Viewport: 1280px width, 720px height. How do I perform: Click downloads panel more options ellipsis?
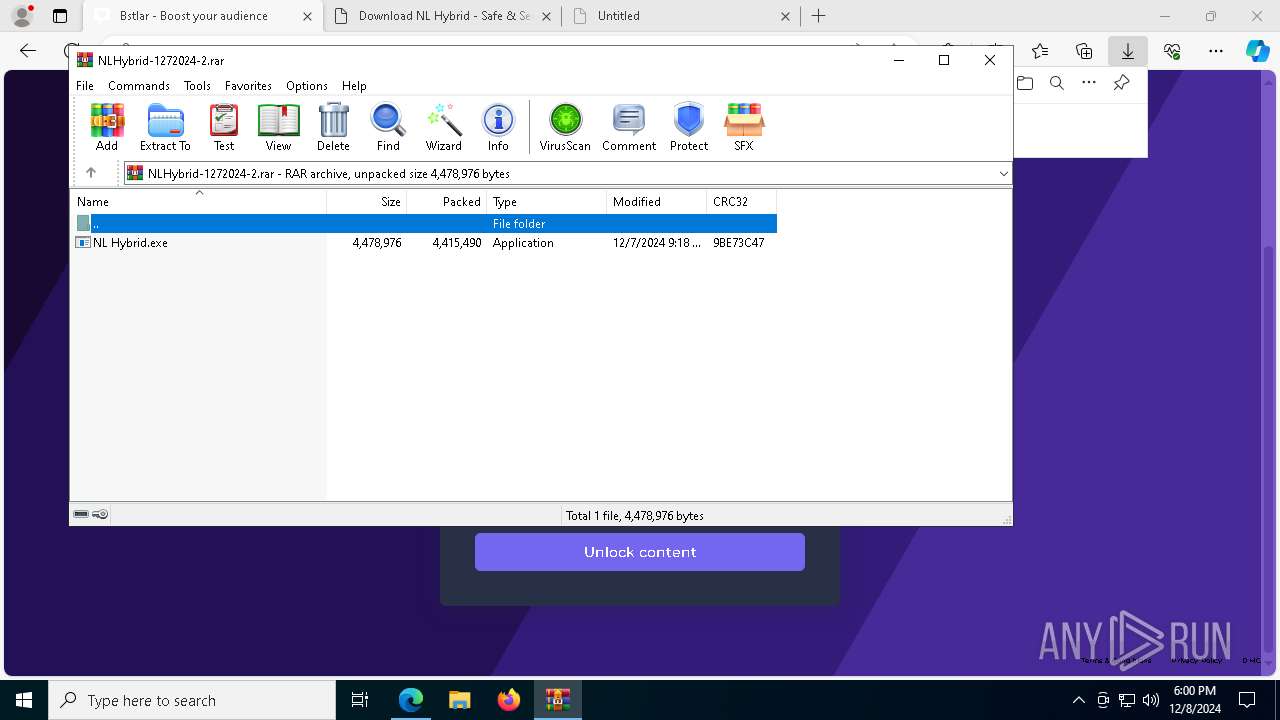pyautogui.click(x=1089, y=83)
